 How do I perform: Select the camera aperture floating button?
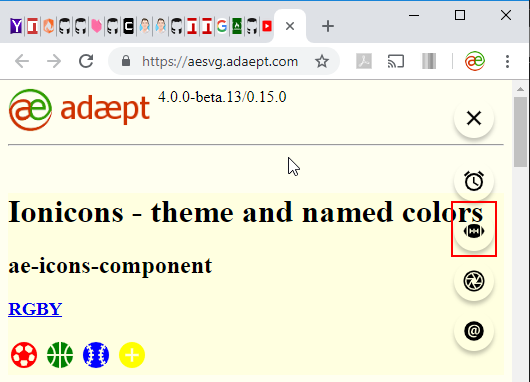[x=474, y=281]
